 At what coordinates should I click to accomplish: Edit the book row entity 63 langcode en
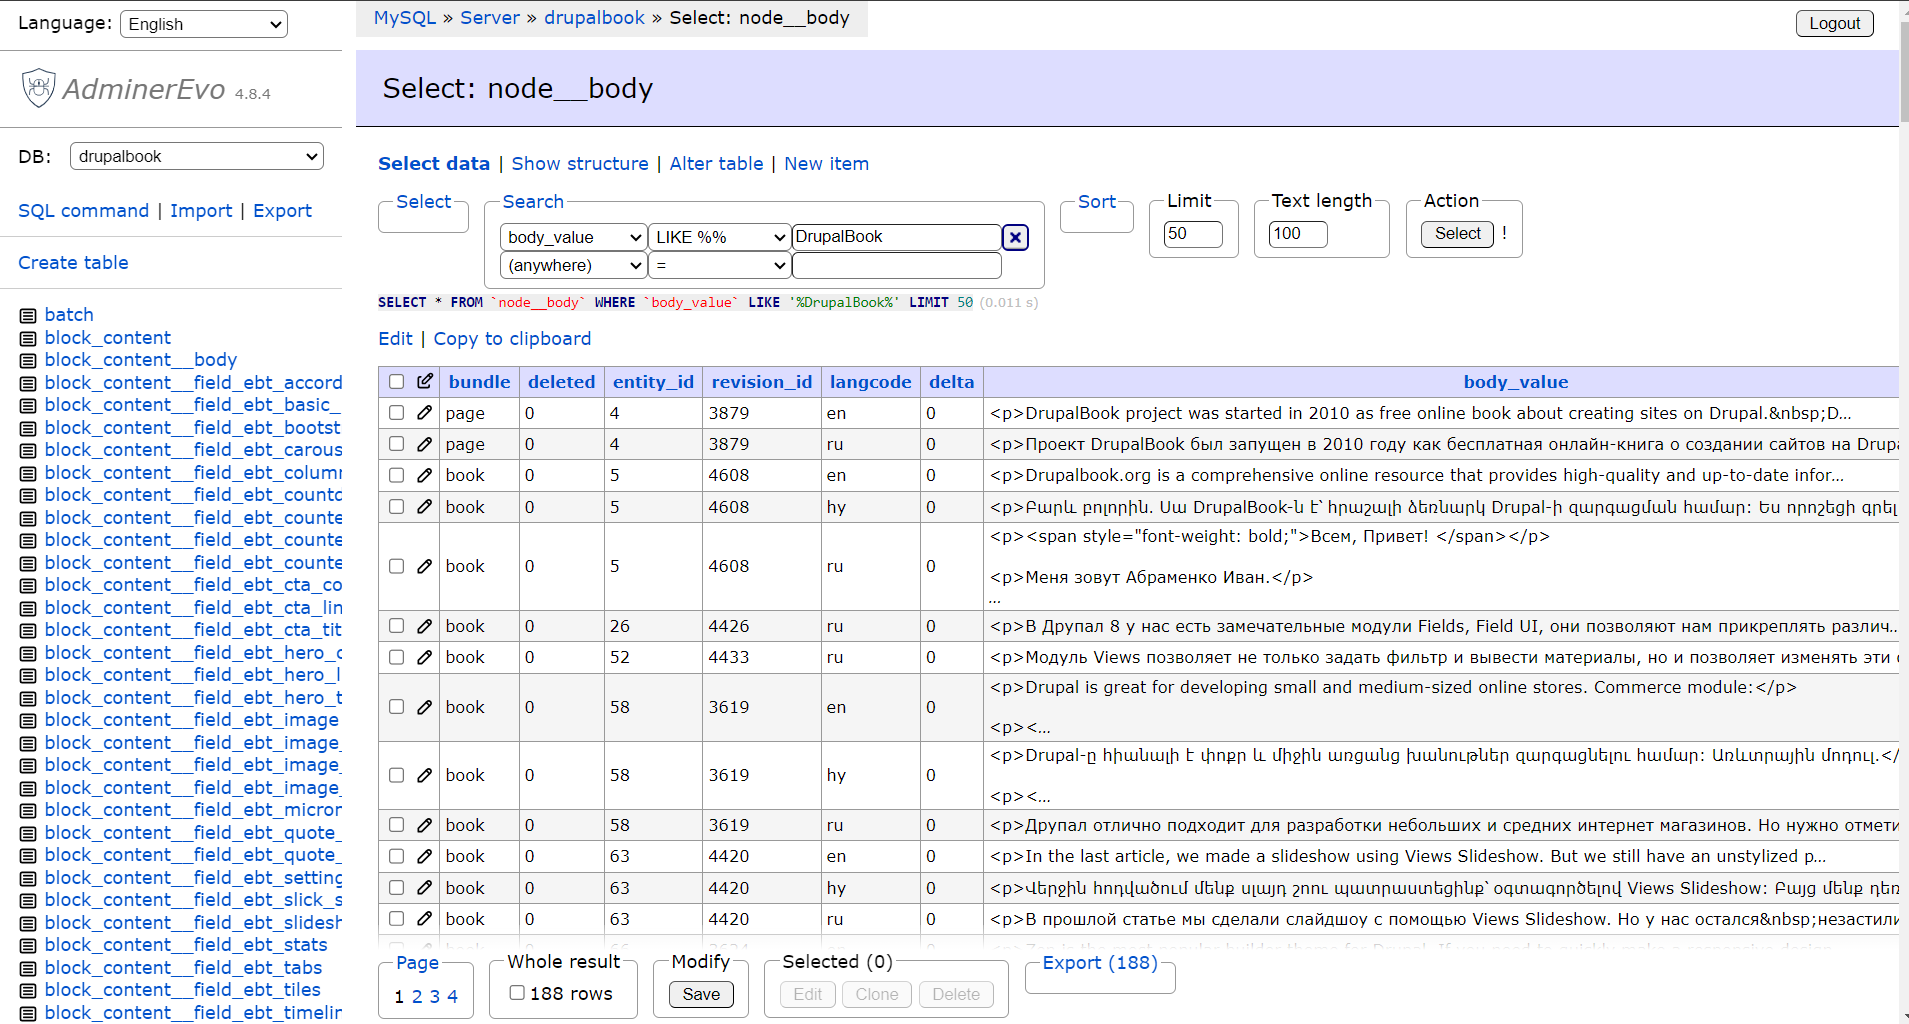point(425,856)
